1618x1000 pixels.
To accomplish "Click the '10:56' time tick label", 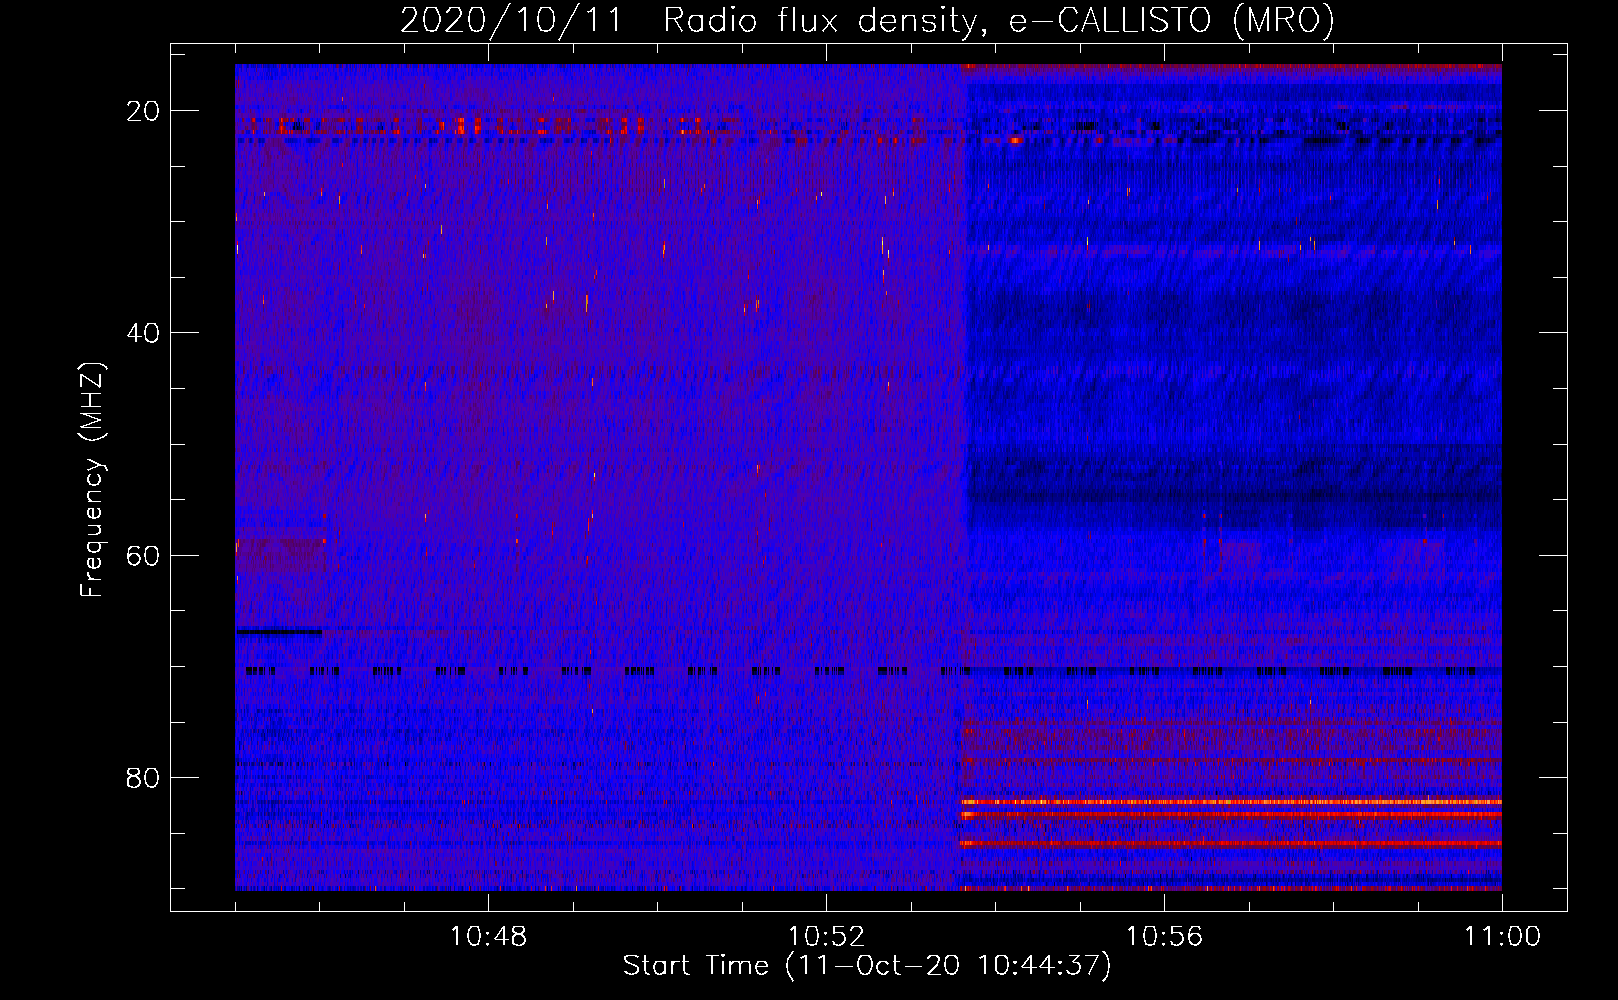I will tap(1164, 937).
